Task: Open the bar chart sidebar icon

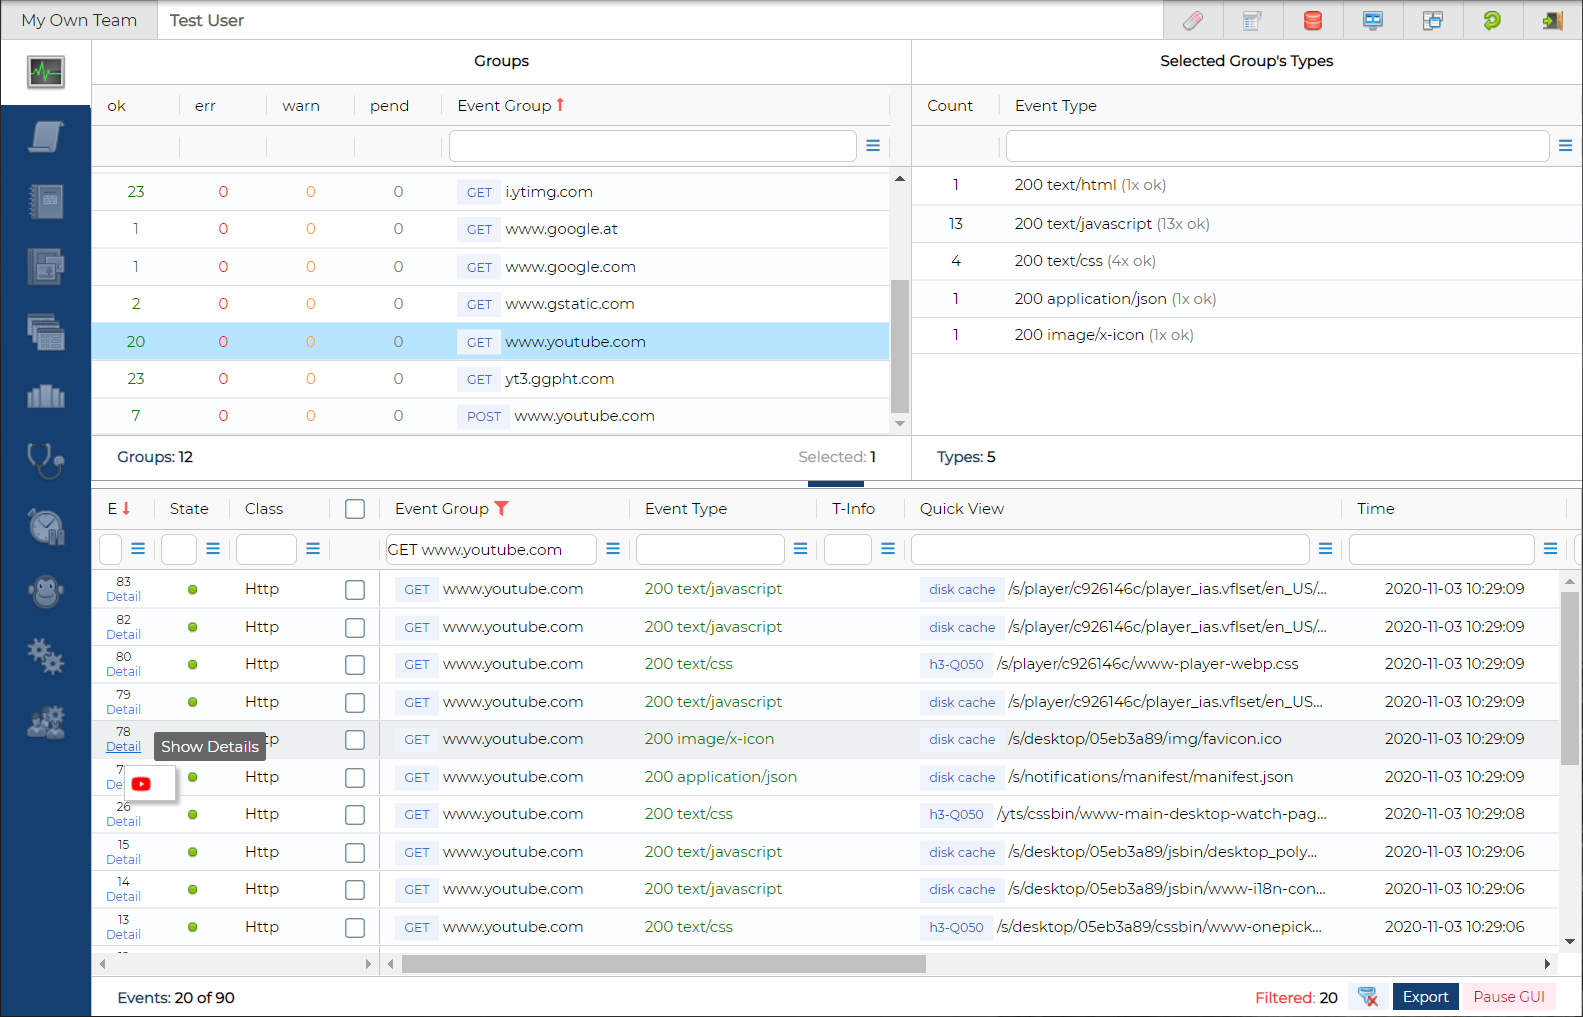Action: pos(46,397)
